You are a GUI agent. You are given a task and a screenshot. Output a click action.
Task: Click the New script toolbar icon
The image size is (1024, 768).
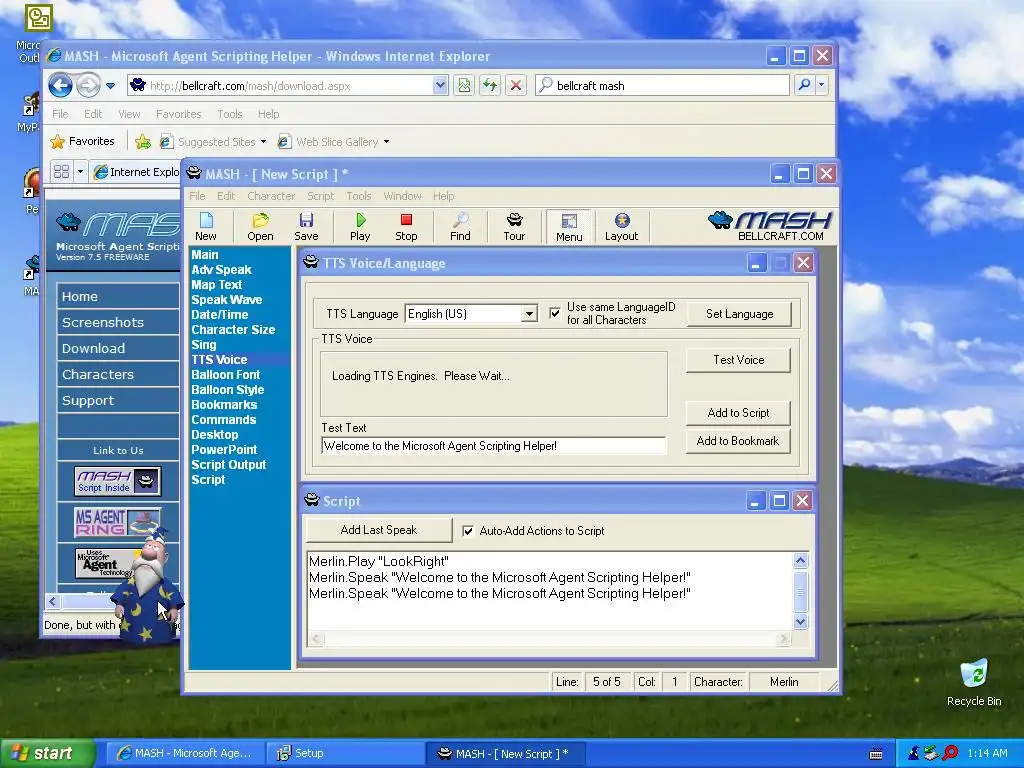pos(206,227)
